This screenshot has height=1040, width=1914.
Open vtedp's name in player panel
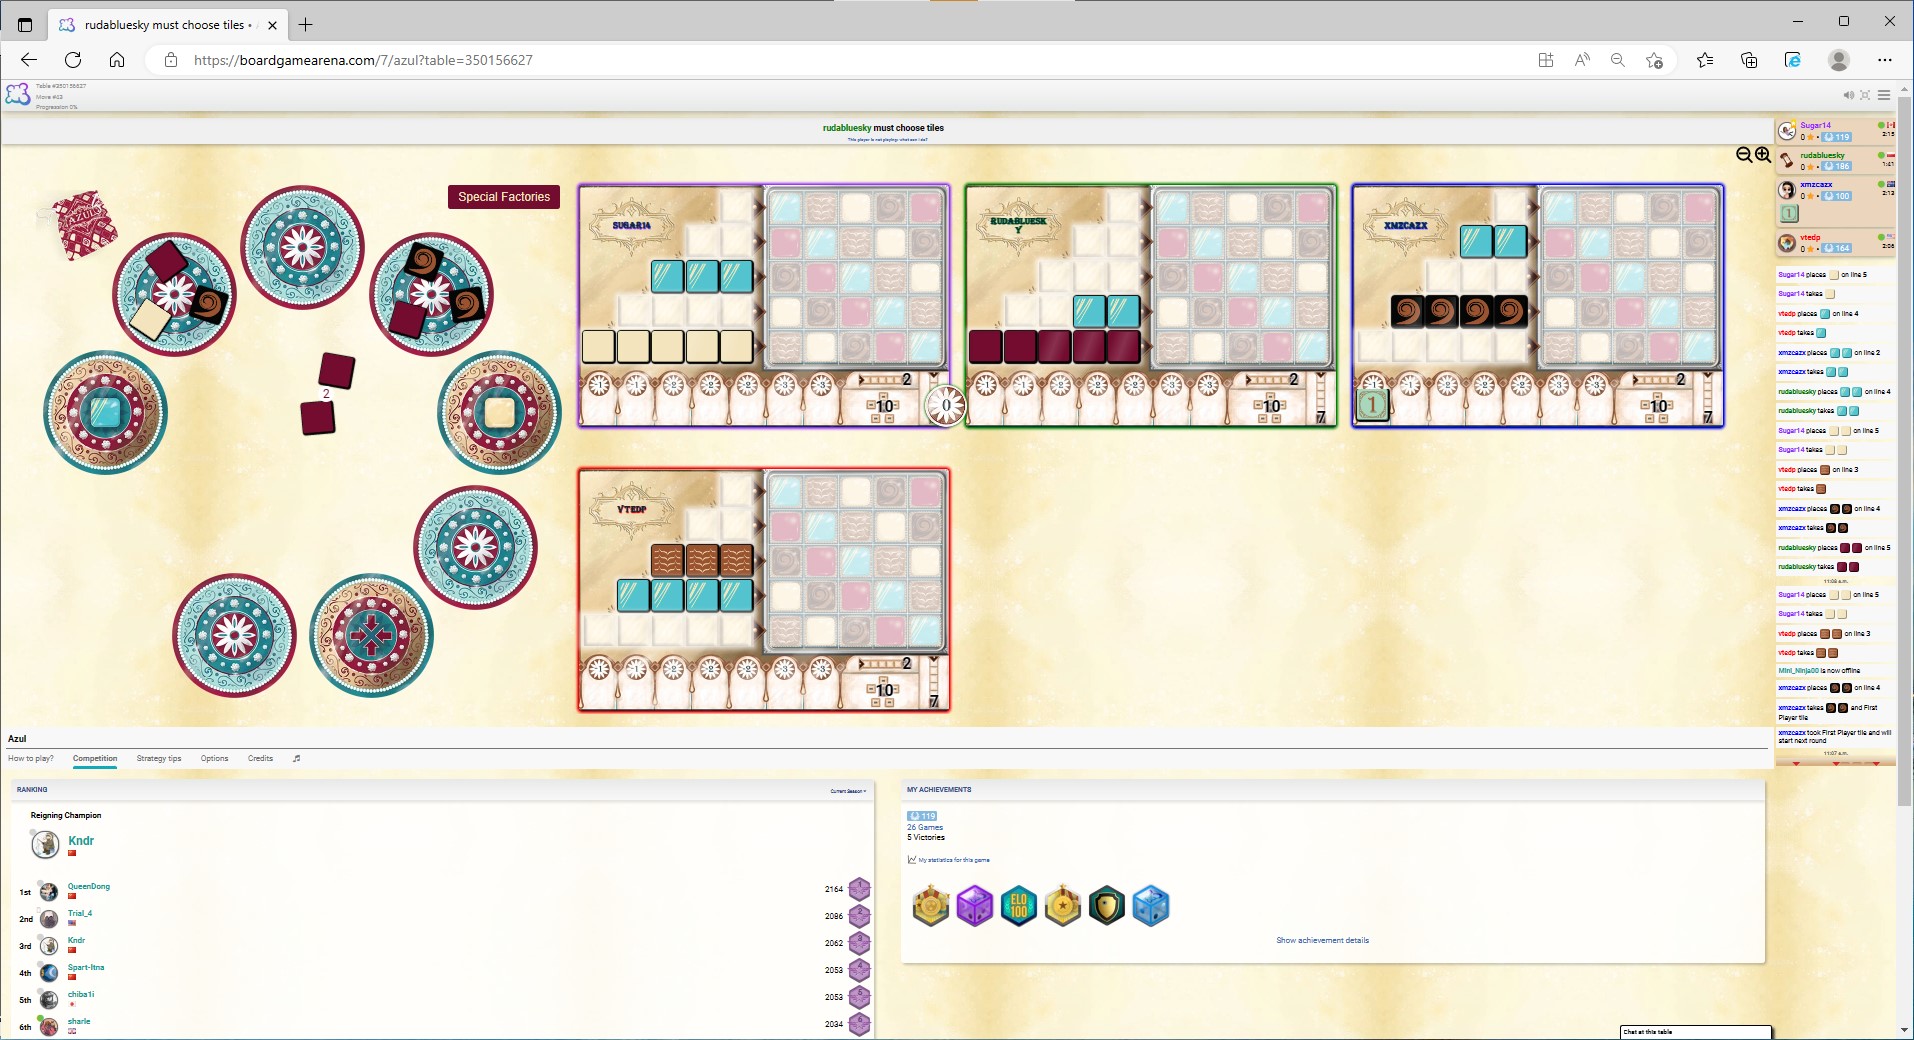coord(1810,238)
